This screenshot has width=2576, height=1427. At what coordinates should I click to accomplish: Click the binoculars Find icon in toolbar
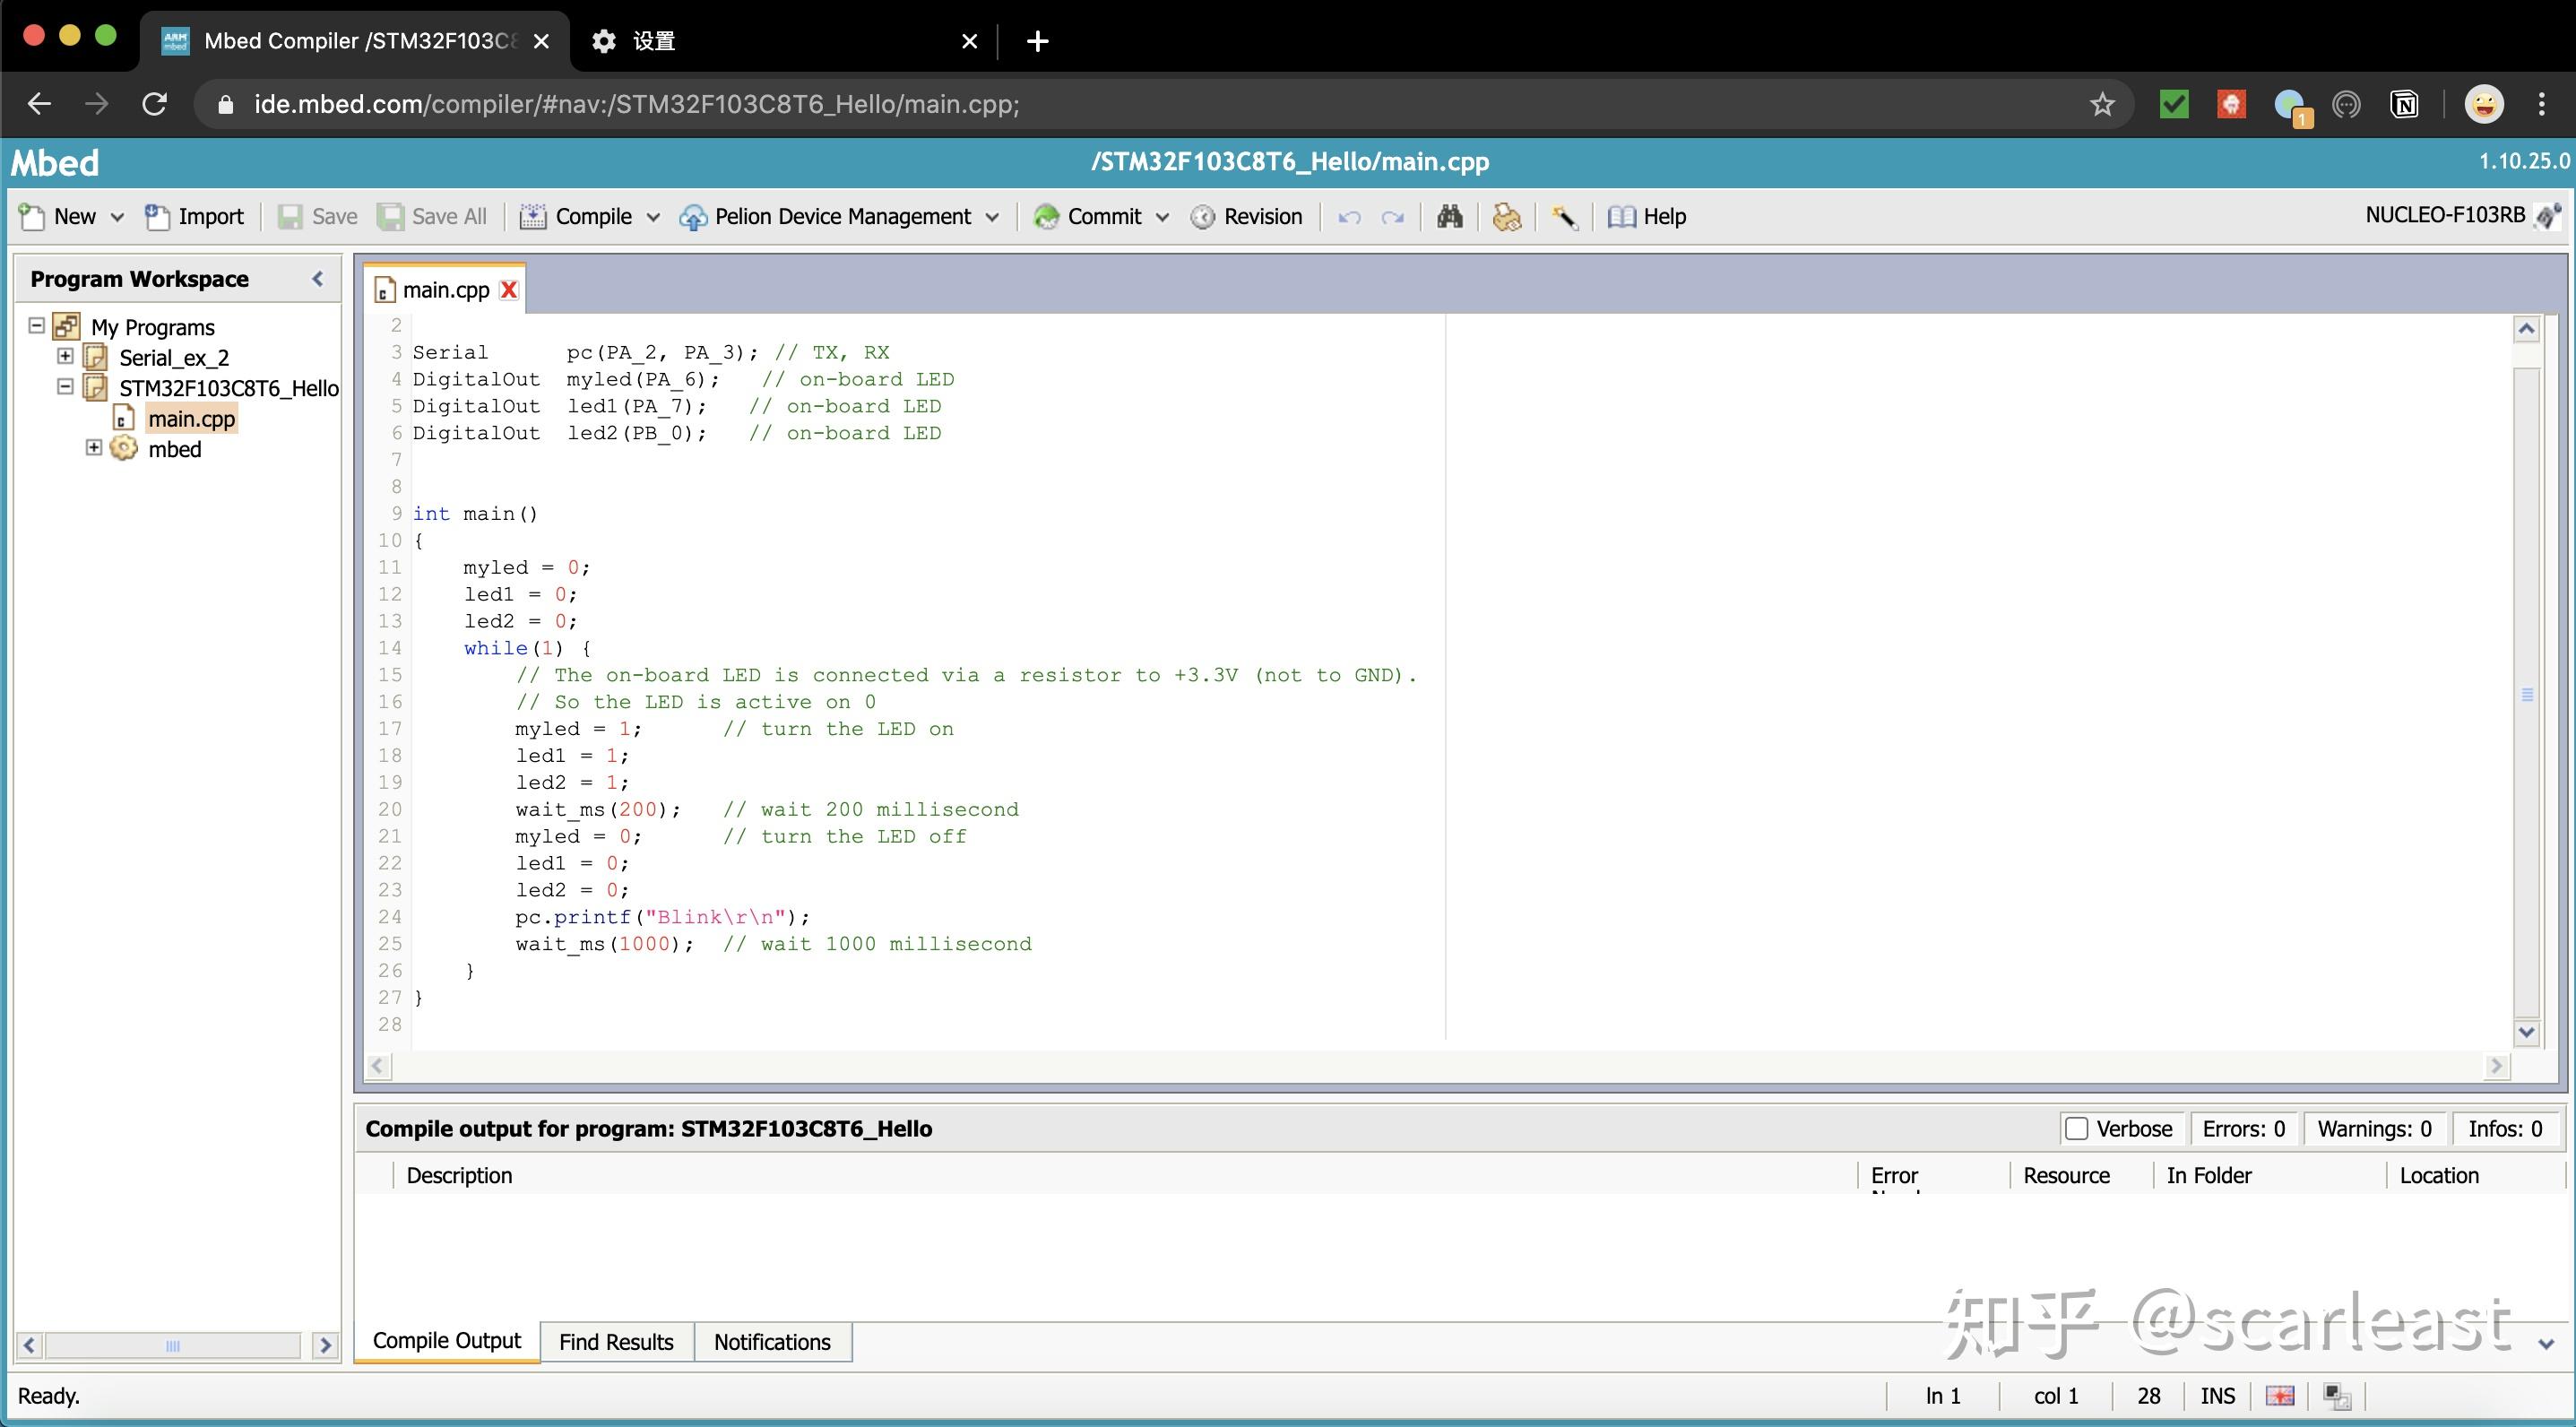1449,216
